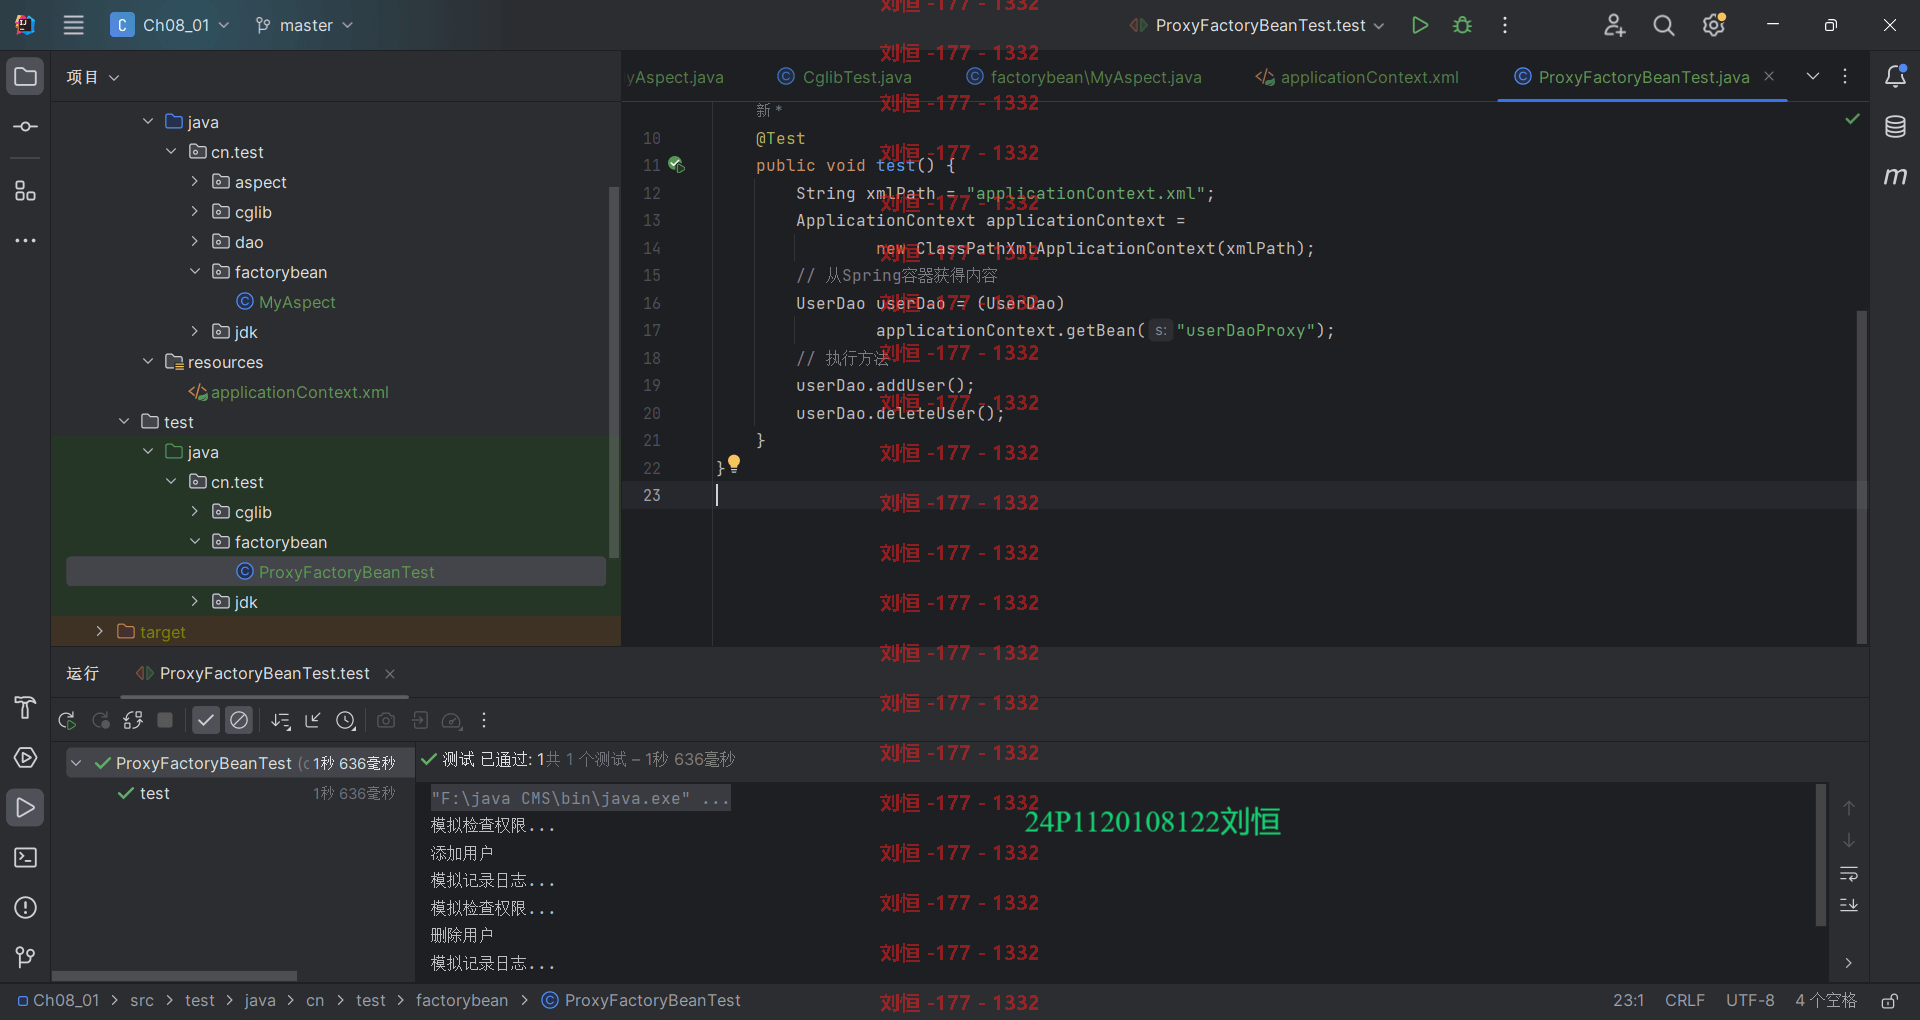Viewport: 1920px width, 1020px height.
Task: Open the master branch dropdown
Action: [304, 25]
